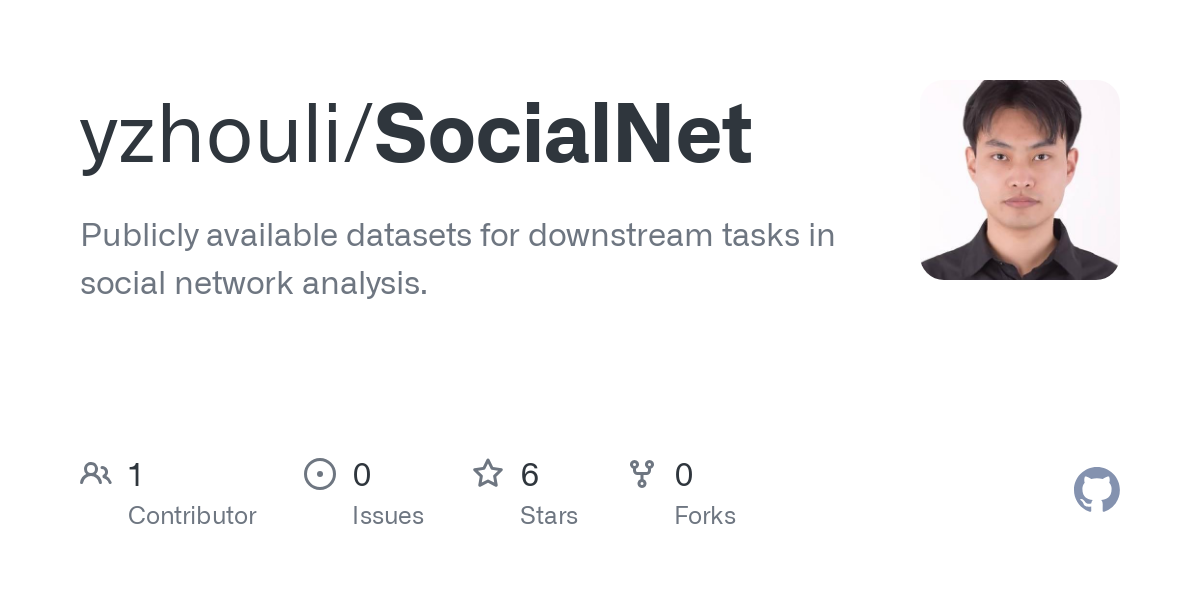The image size is (1200, 600).
Task: Click the Stars label
Action: tap(549, 516)
